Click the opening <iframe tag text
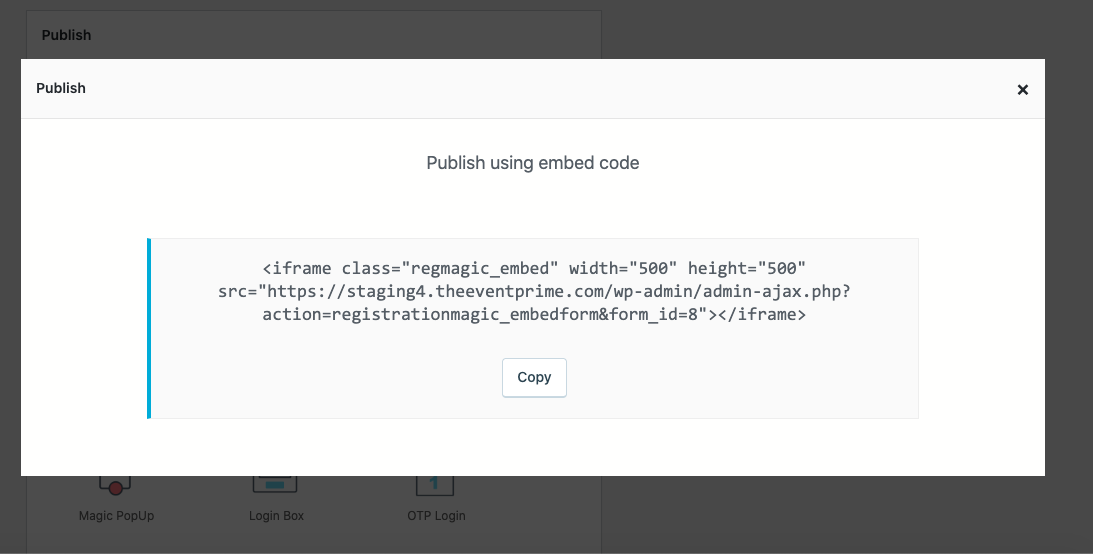The image size is (1093, 554). pyautogui.click(x=297, y=268)
